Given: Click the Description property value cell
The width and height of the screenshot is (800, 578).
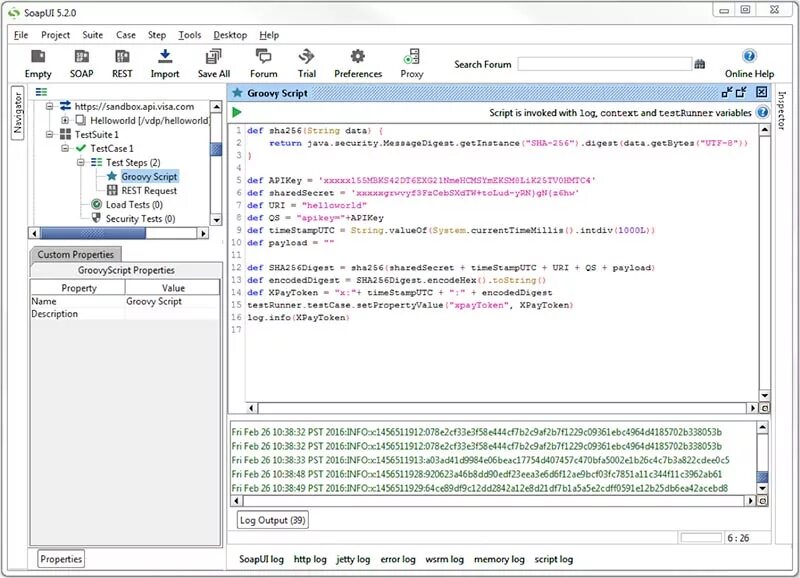Looking at the screenshot, I should [173, 314].
